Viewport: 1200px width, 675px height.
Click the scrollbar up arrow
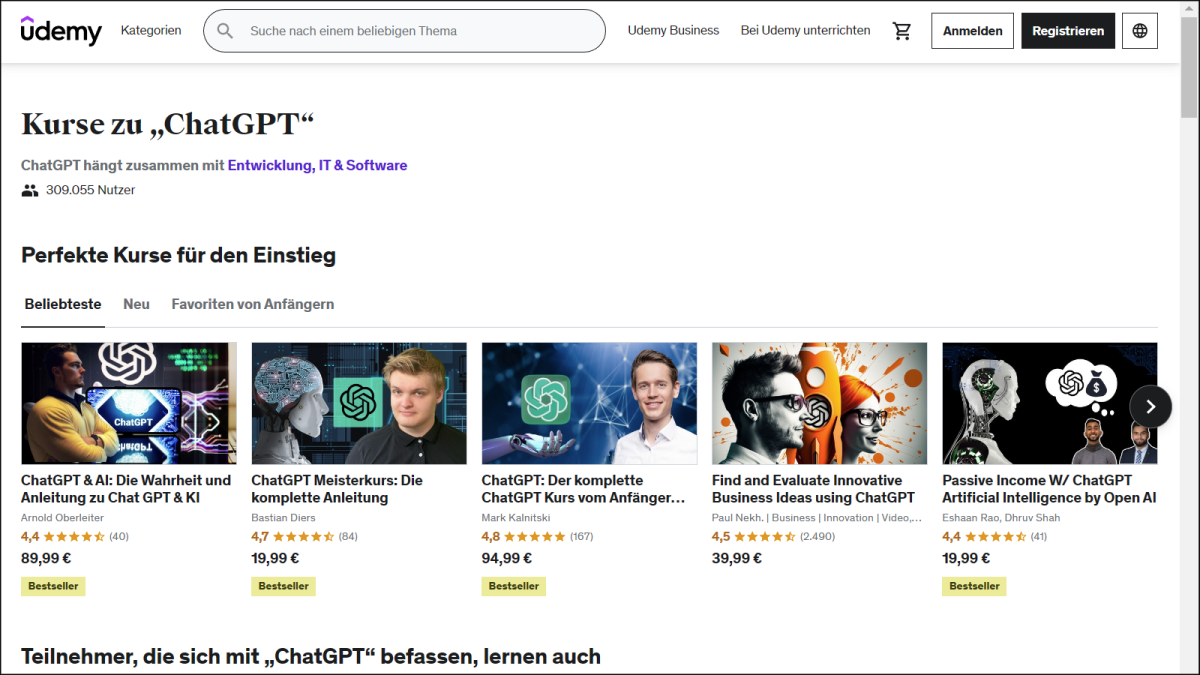[1189, 8]
